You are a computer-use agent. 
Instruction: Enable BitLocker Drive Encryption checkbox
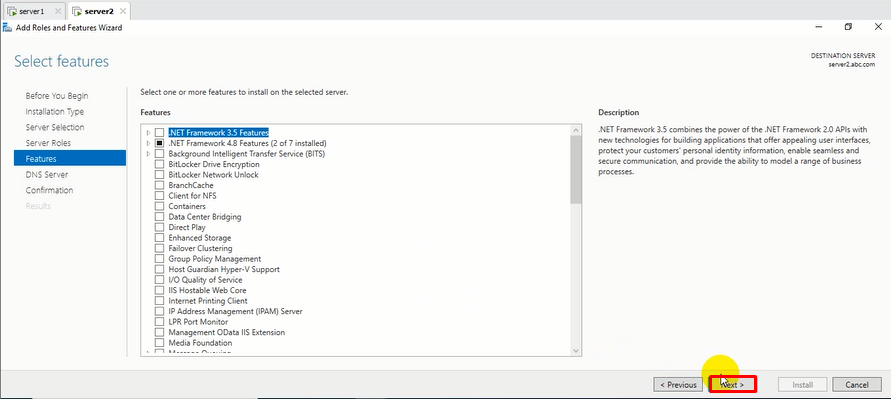click(x=159, y=164)
